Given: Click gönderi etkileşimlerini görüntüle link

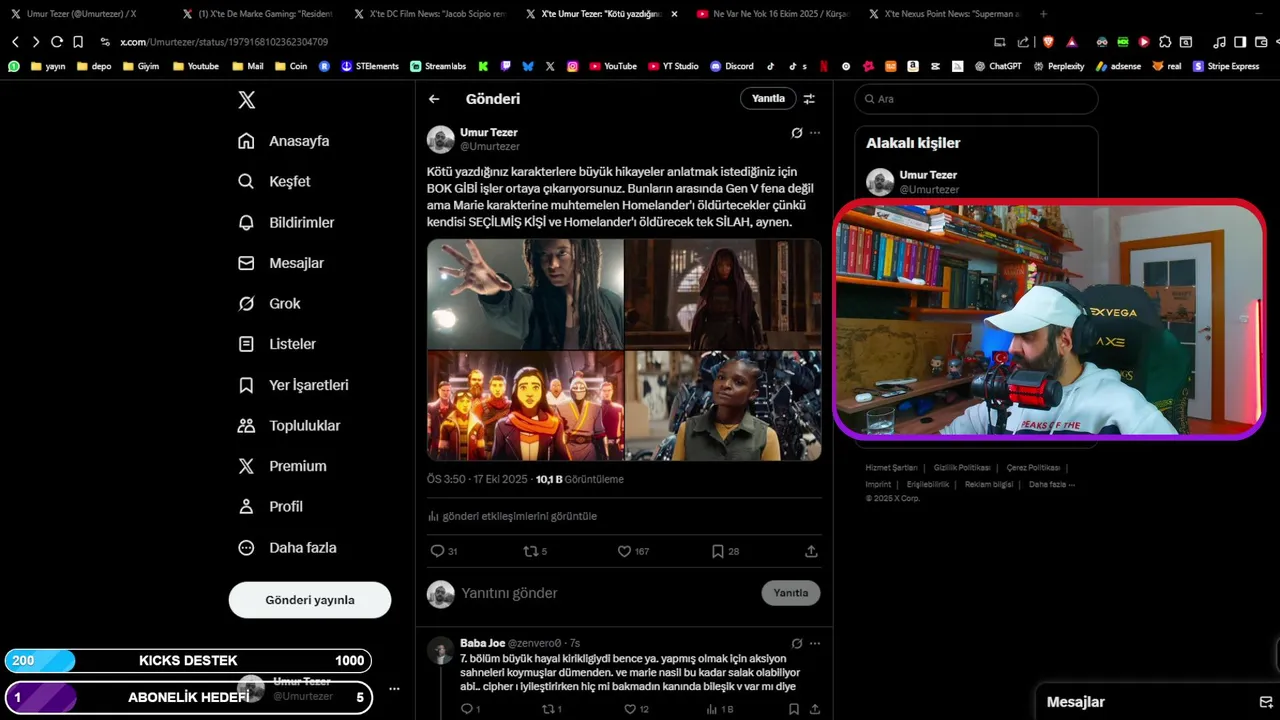Looking at the screenshot, I should pos(512,516).
